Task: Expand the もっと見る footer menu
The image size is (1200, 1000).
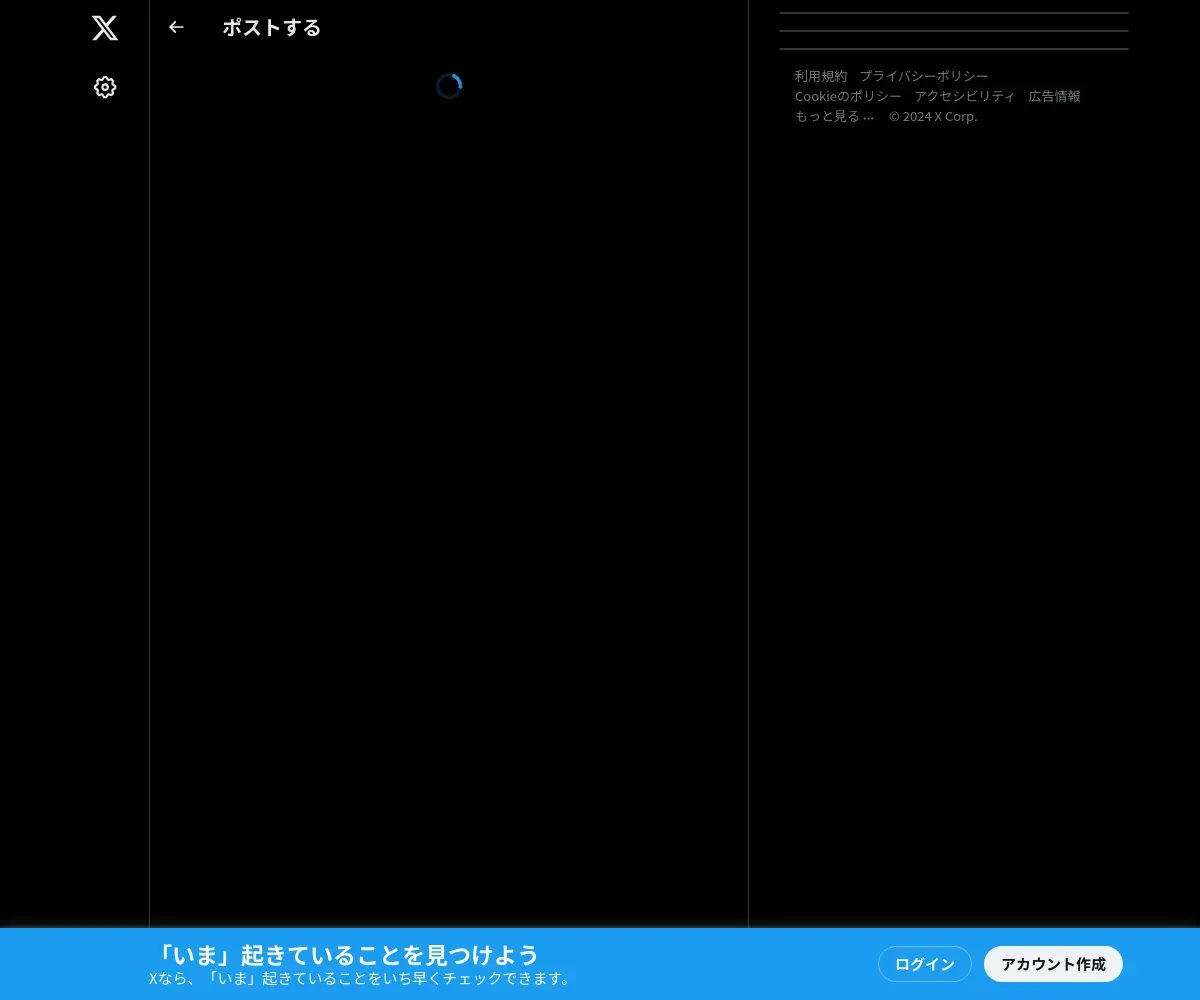Action: click(x=835, y=116)
